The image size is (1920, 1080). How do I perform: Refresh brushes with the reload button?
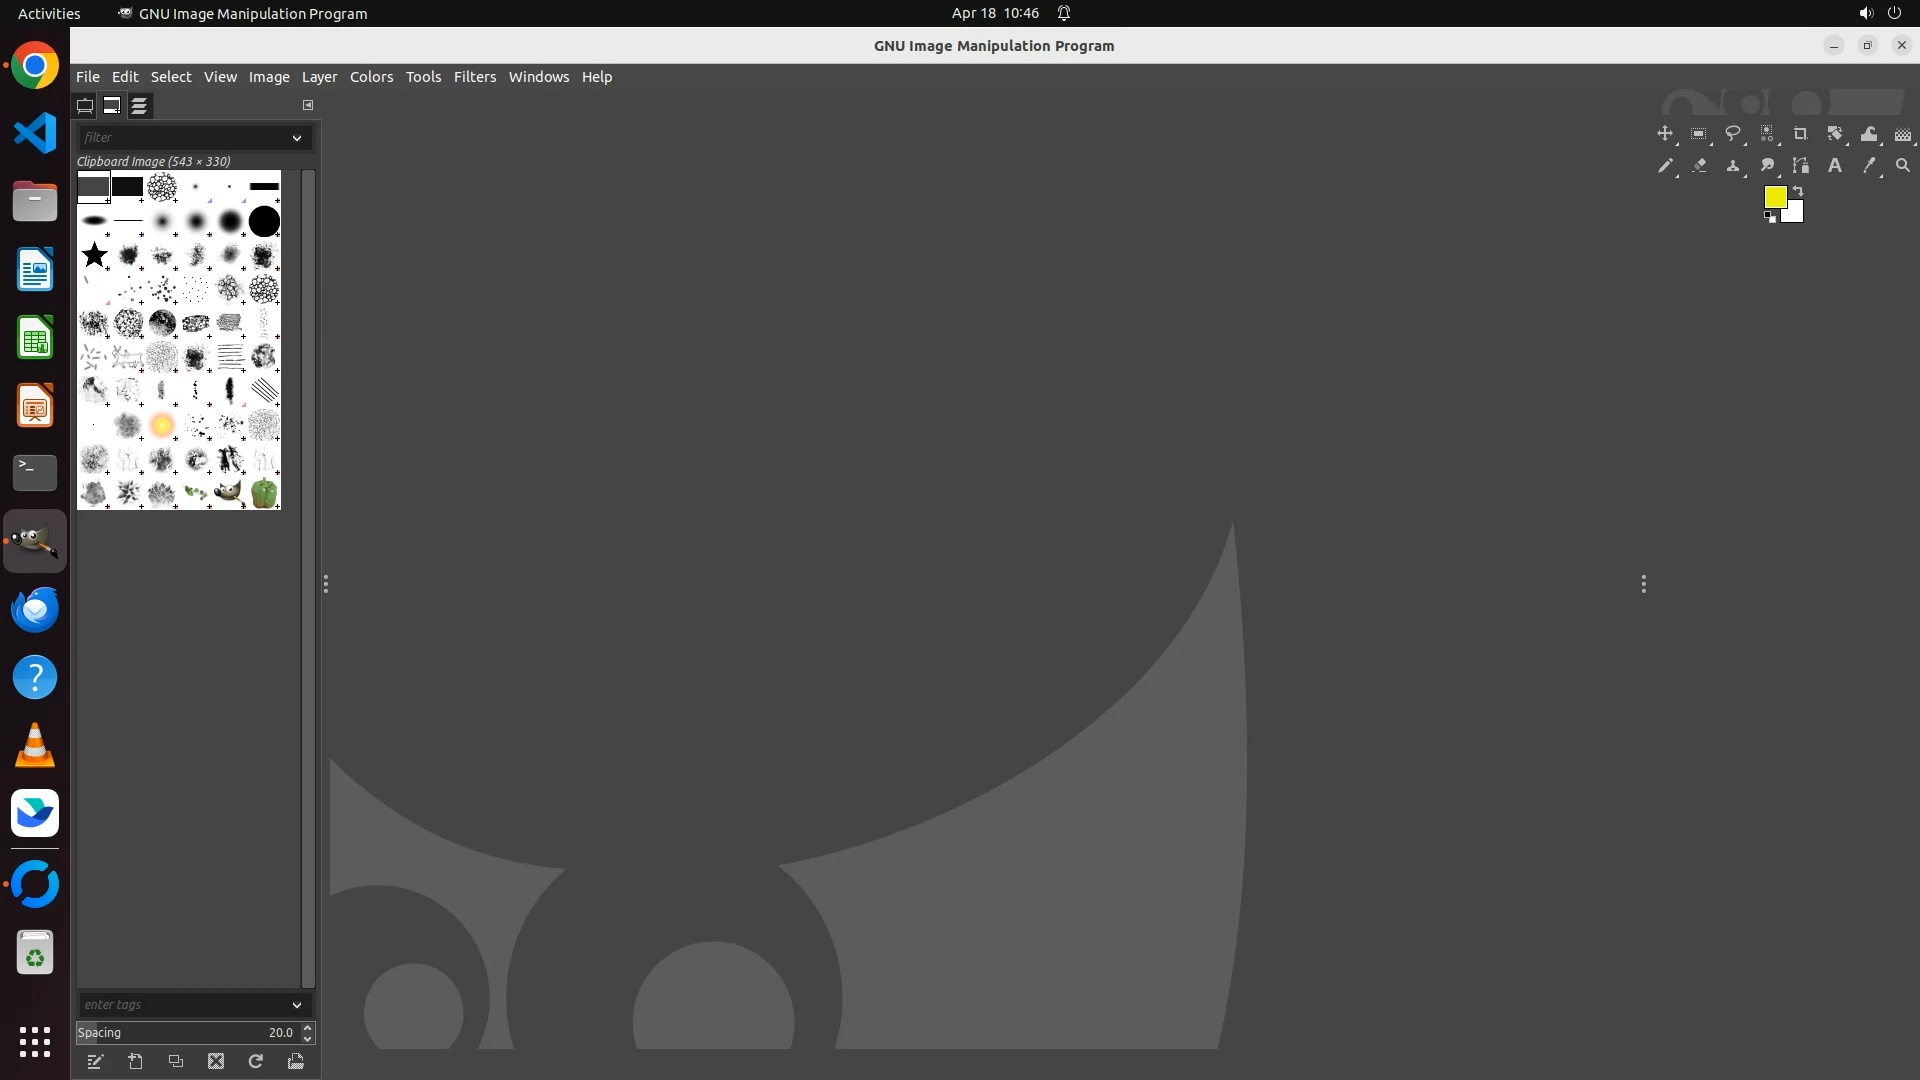click(x=256, y=1061)
